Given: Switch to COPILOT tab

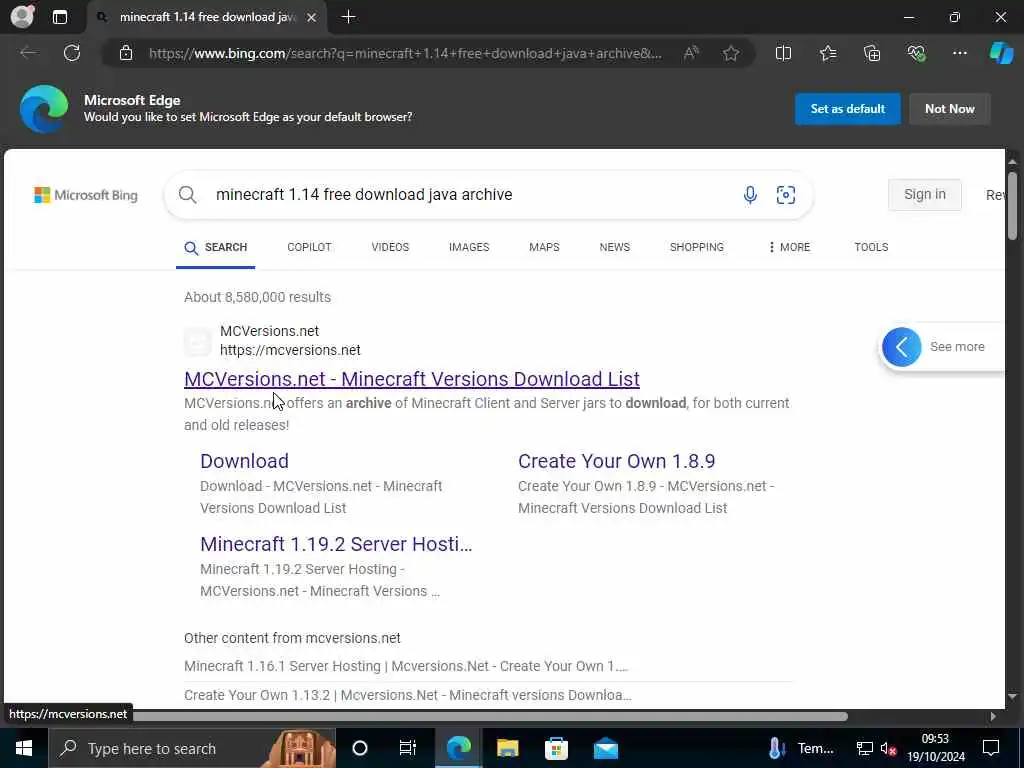Looking at the screenshot, I should click(310, 248).
